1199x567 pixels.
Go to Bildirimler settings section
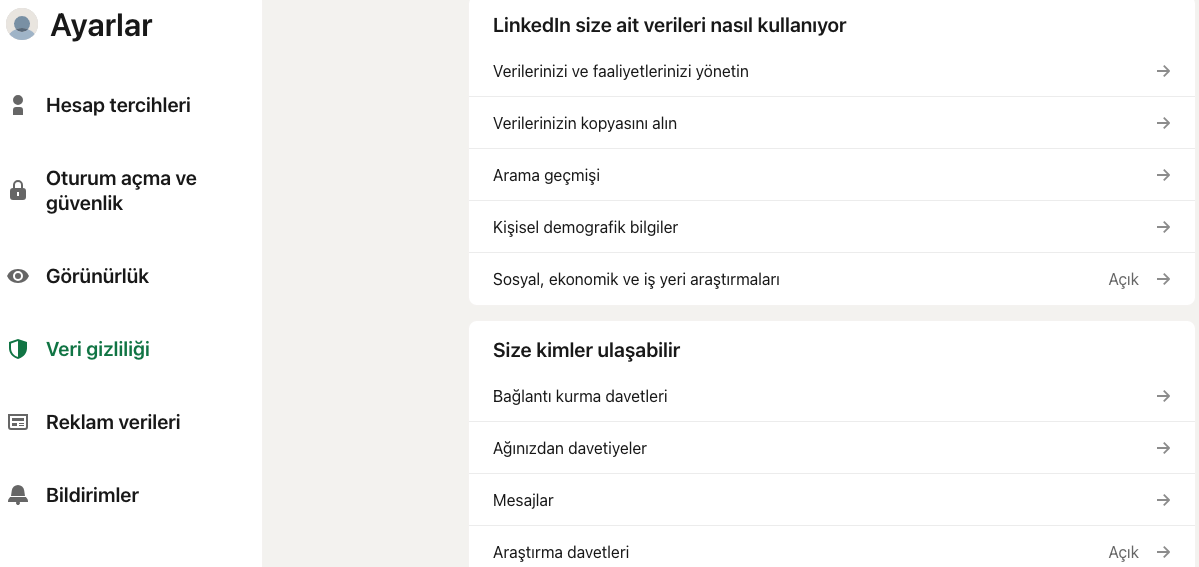click(x=92, y=495)
